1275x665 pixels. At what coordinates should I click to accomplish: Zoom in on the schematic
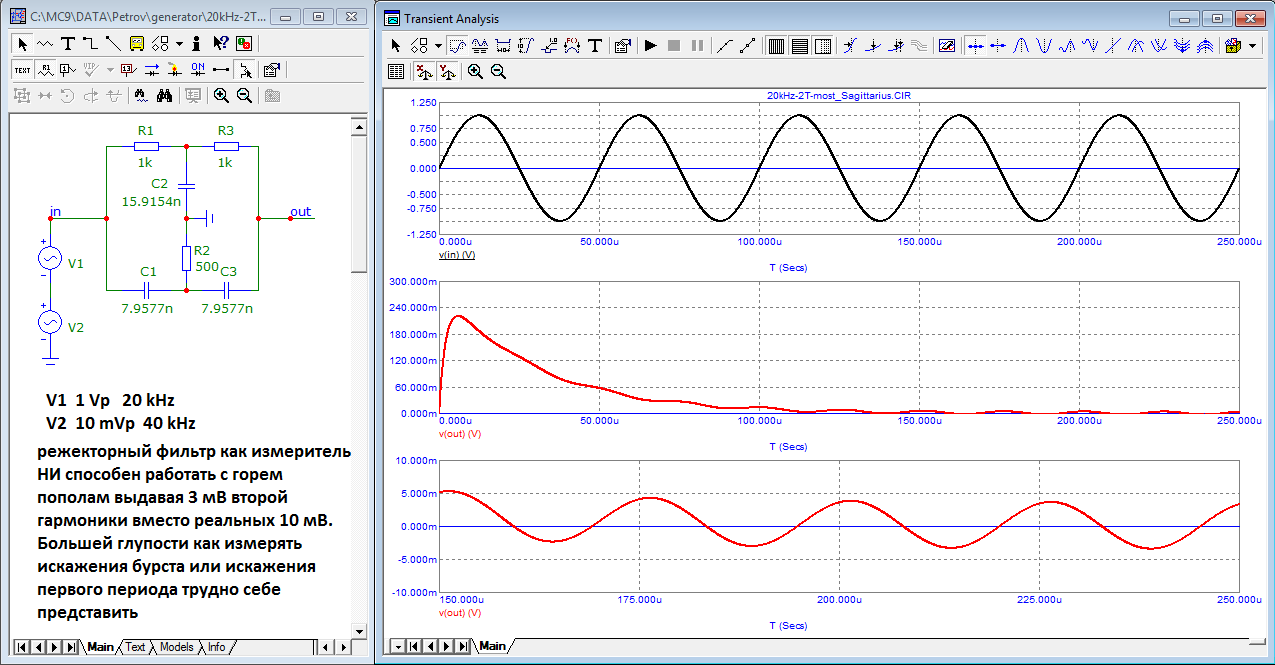[220, 95]
